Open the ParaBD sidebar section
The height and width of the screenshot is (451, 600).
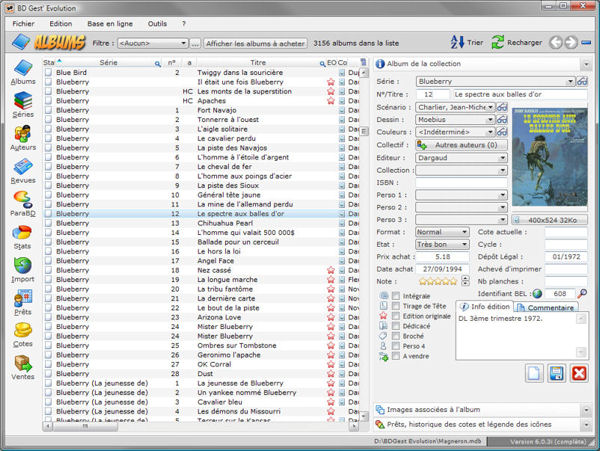(x=23, y=204)
